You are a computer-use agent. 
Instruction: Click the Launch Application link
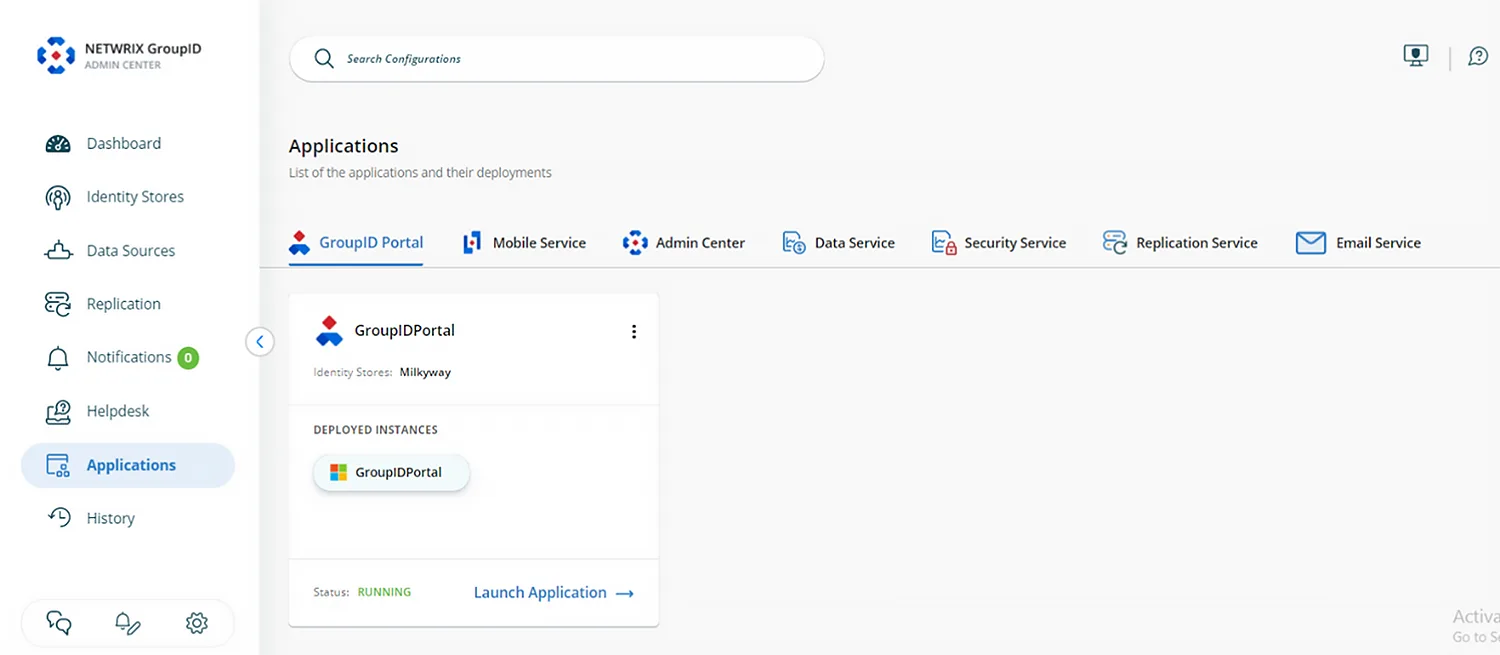click(554, 593)
